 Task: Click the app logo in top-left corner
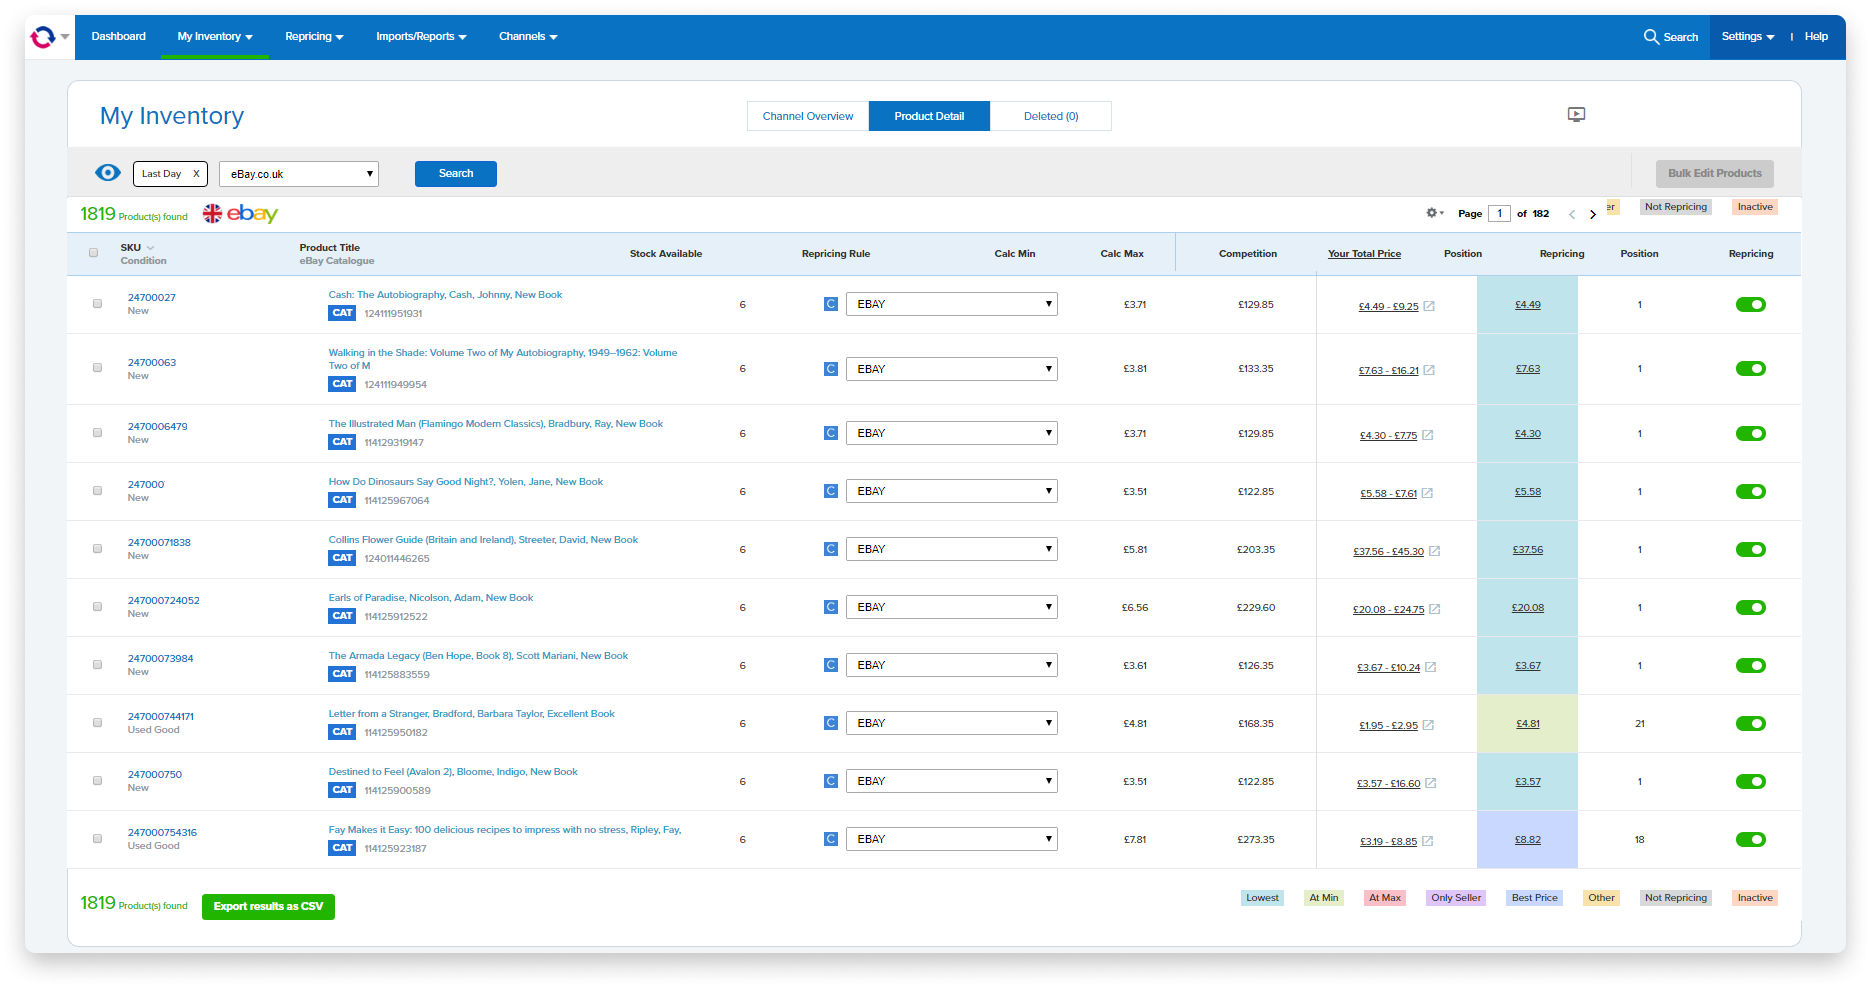click(43, 37)
